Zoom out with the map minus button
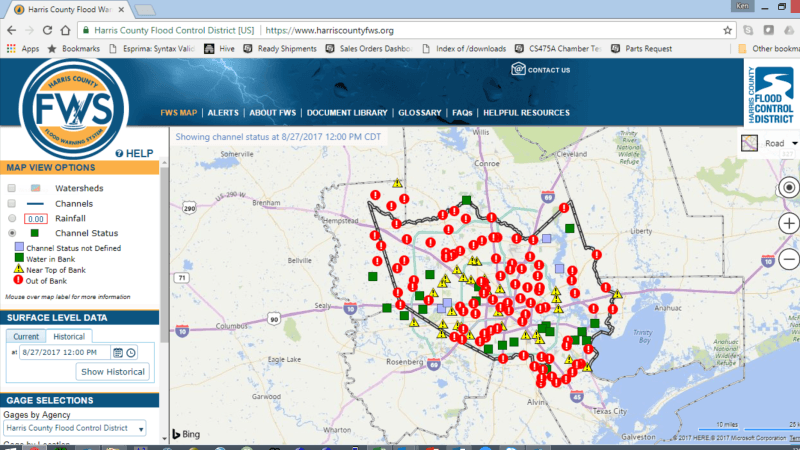This screenshot has width=800, height=450. coord(789,259)
